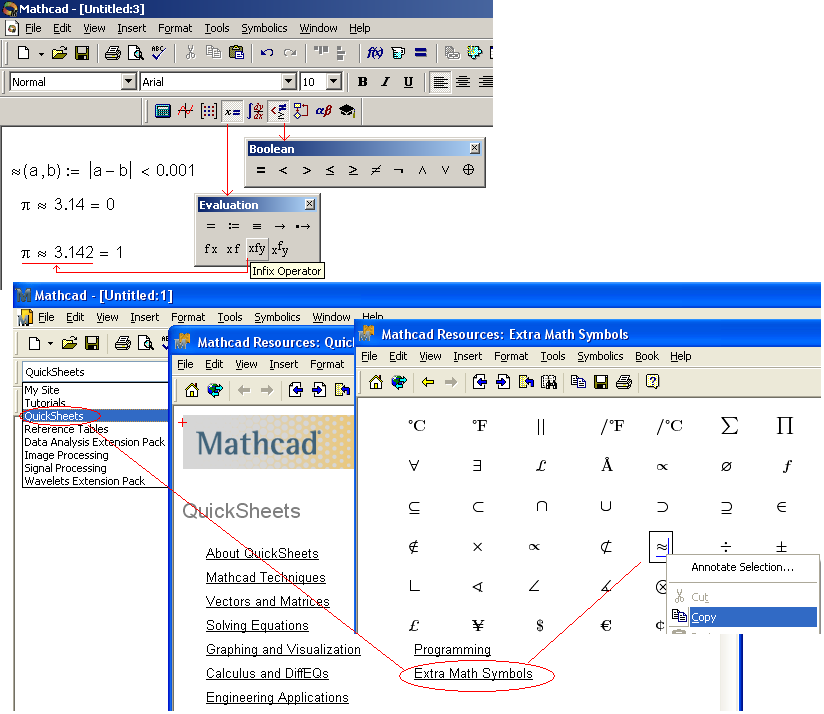The image size is (824, 714).
Task: Set Align Left paragraph button
Action: click(x=440, y=81)
